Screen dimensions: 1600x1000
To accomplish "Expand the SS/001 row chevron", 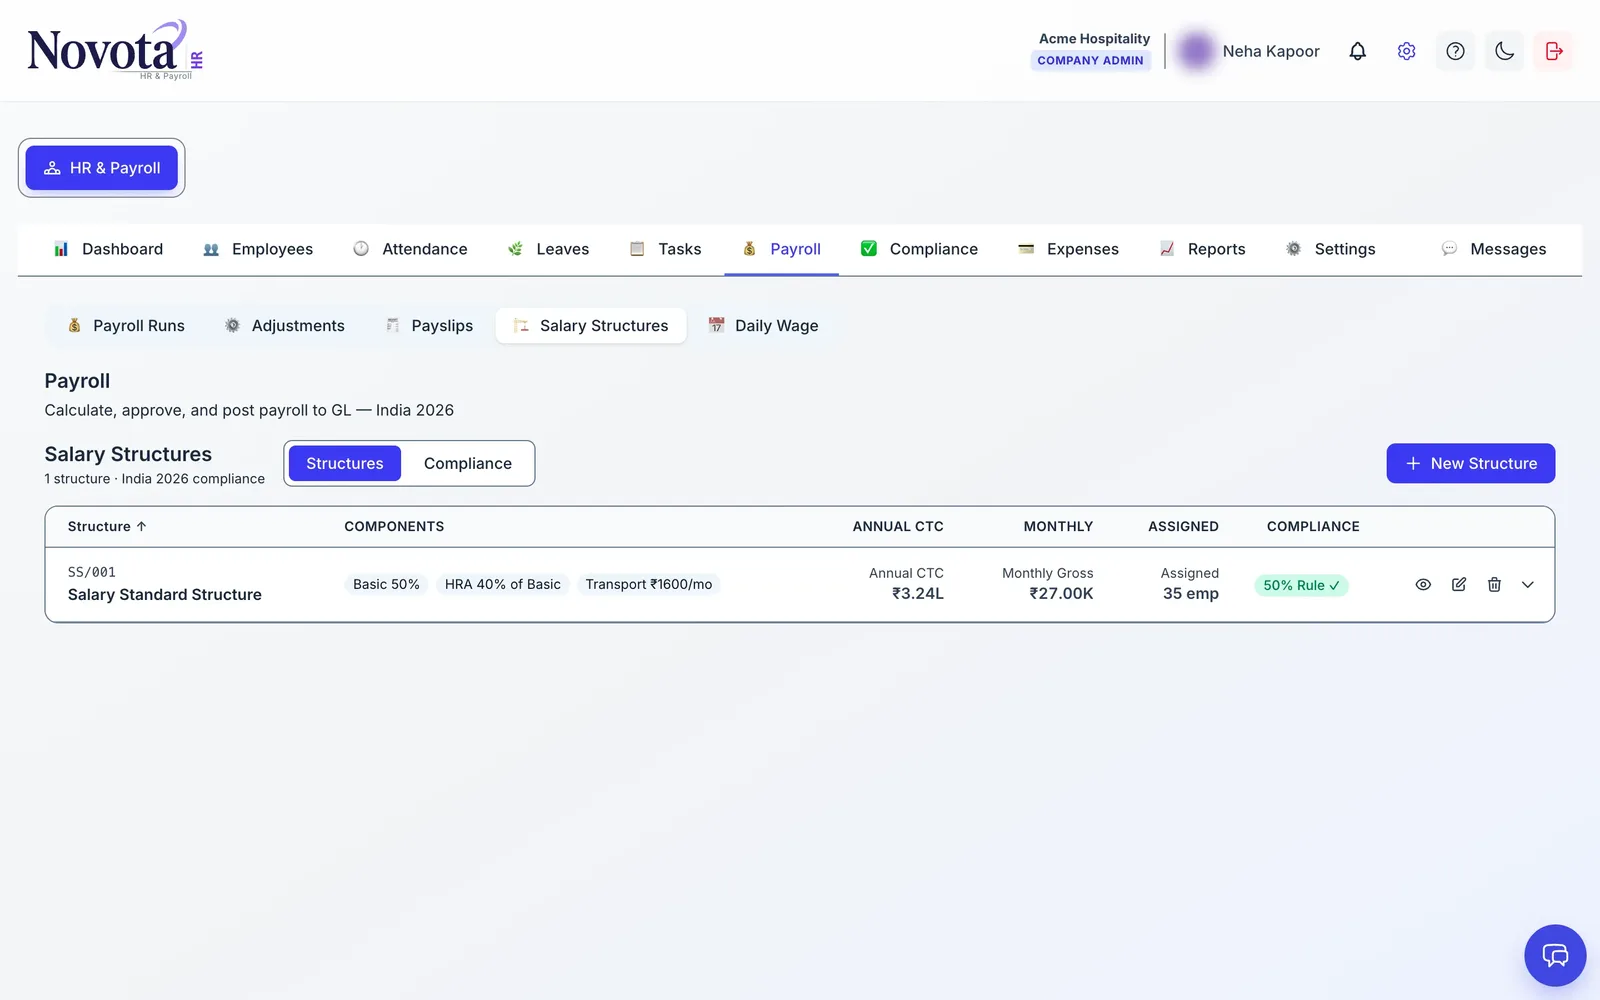I will 1528,584.
